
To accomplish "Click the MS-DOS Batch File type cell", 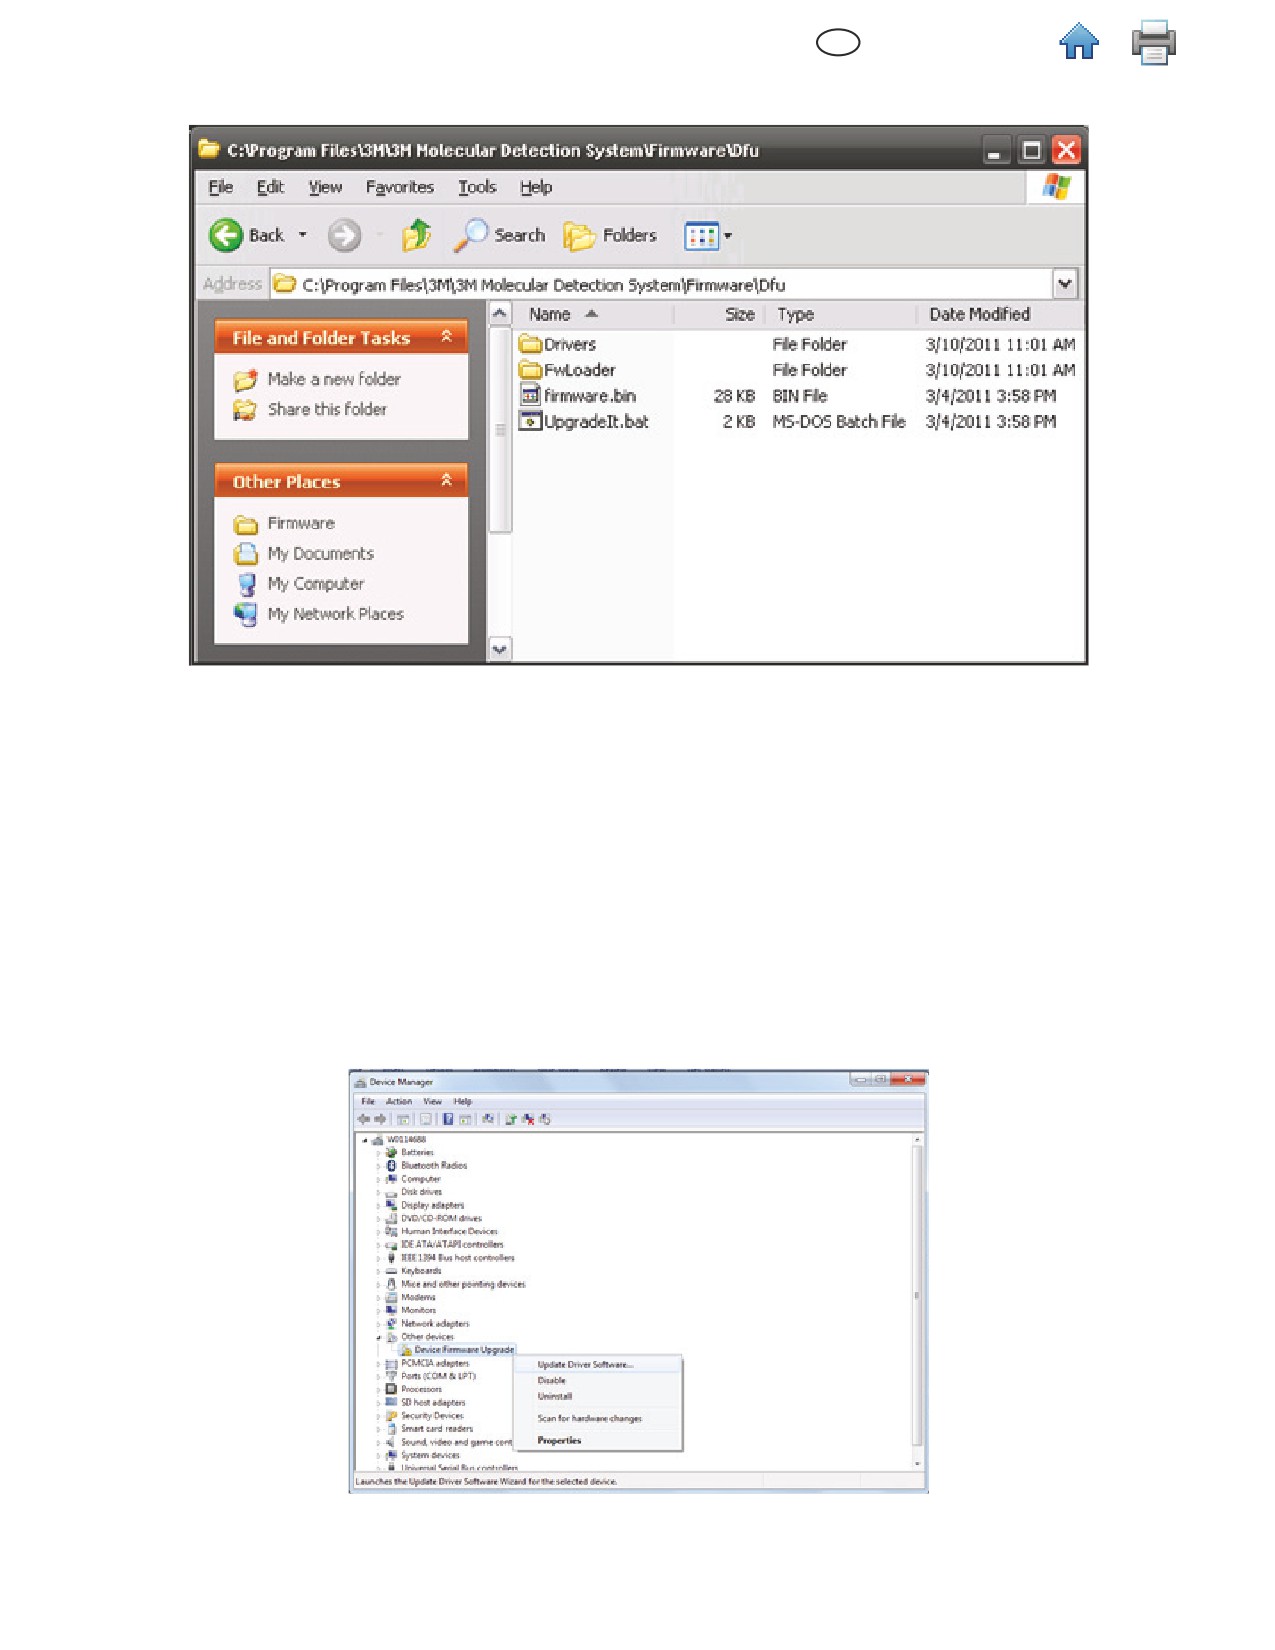I will (x=839, y=422).
